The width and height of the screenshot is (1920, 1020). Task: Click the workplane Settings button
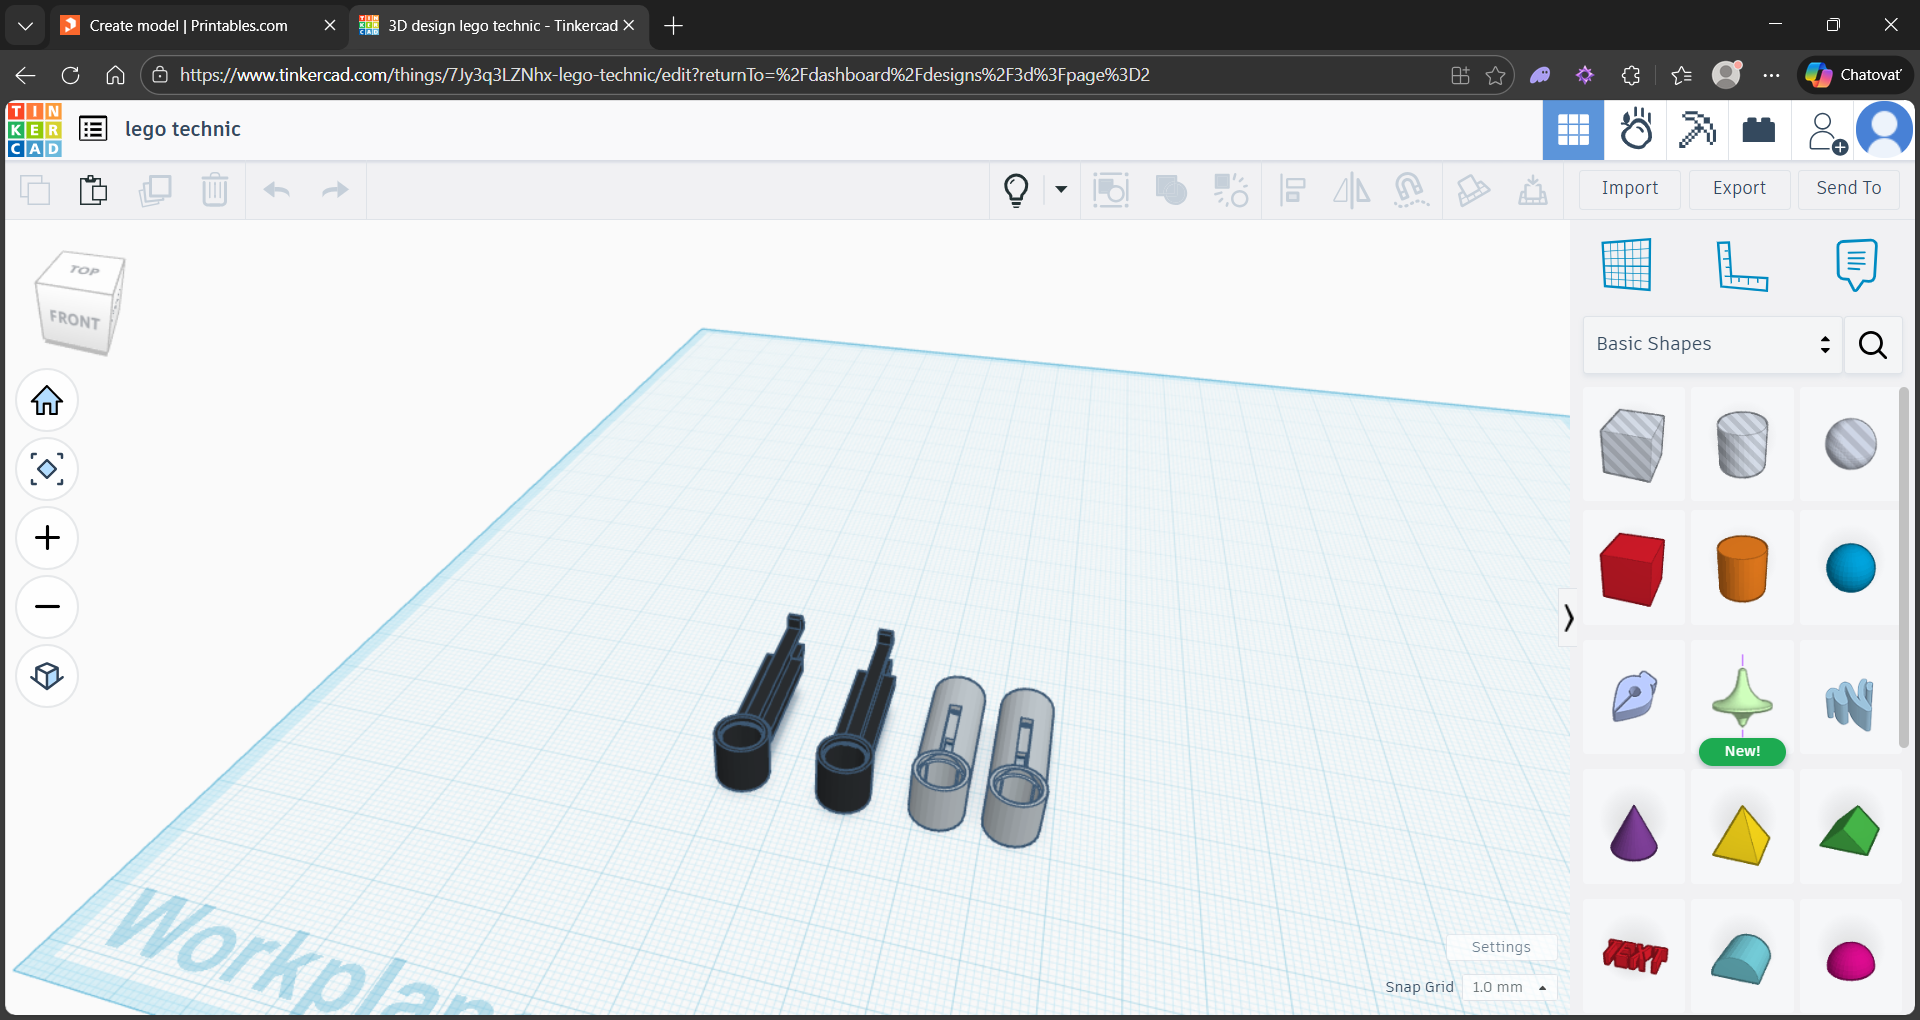click(1501, 947)
